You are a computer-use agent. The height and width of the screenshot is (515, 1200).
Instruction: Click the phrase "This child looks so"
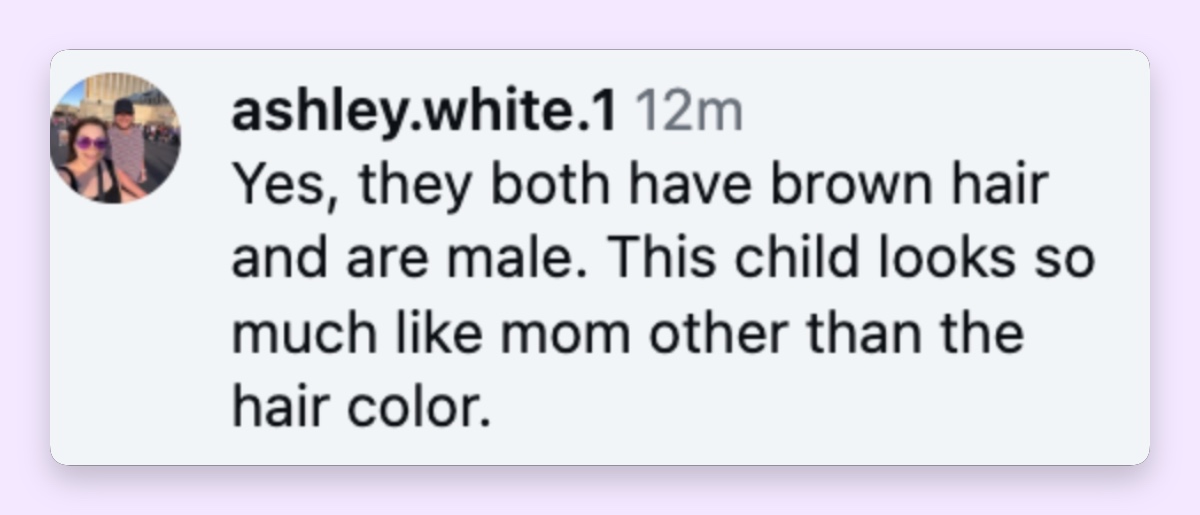[x=853, y=260]
